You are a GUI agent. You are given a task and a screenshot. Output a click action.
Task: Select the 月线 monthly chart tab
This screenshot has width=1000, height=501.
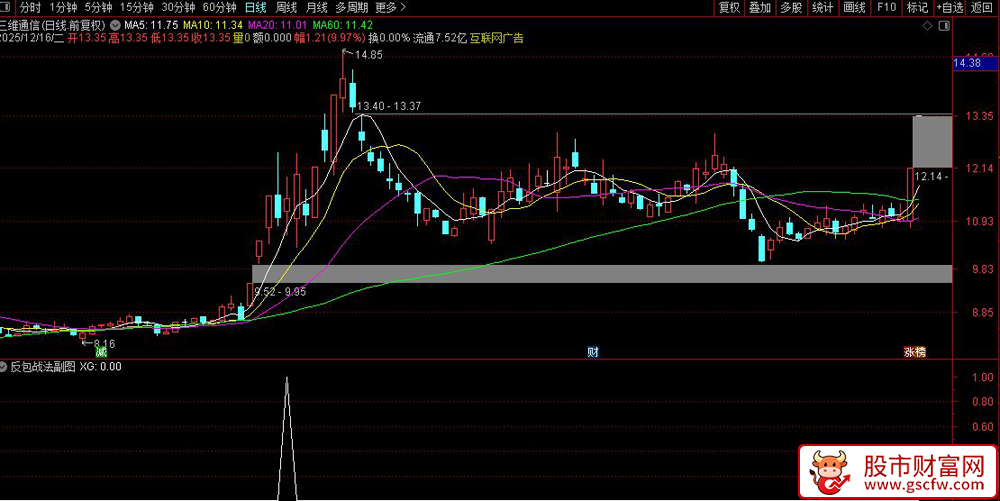coord(316,8)
